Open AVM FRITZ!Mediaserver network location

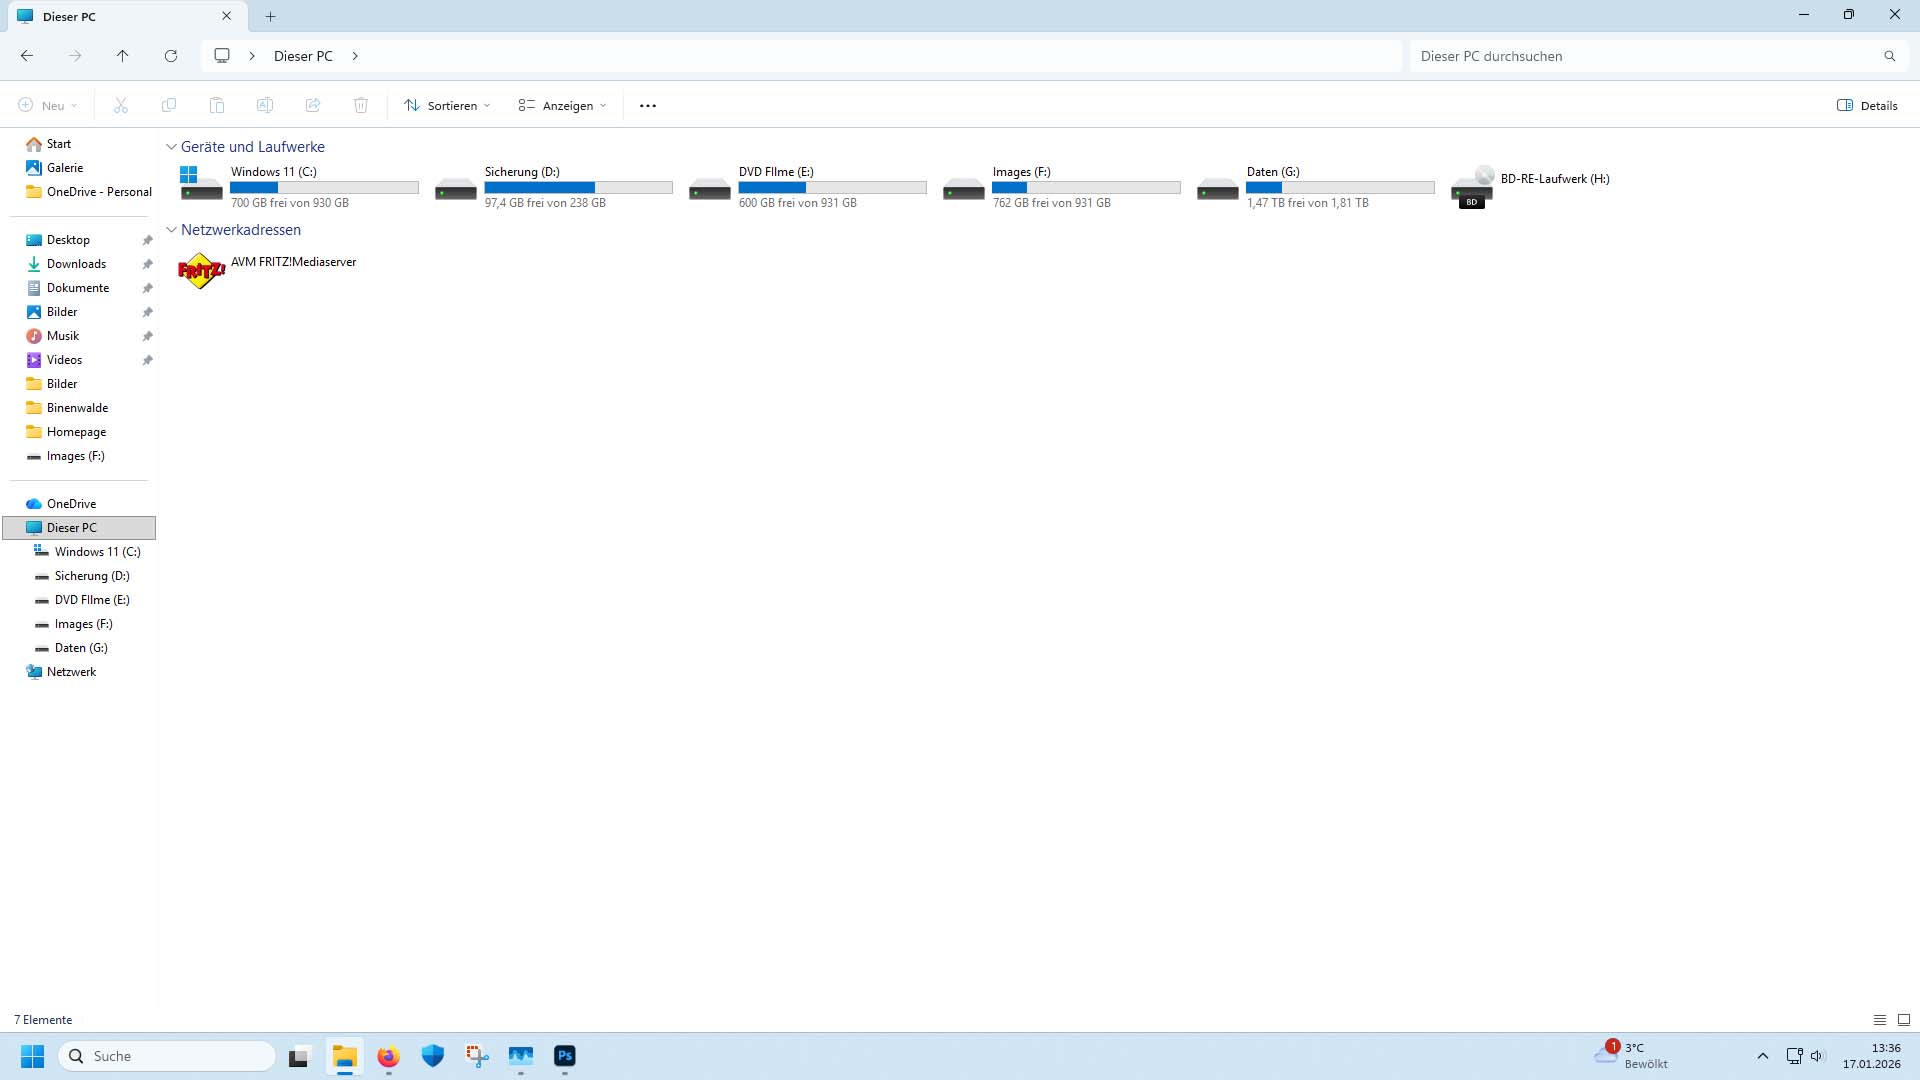pos(201,271)
